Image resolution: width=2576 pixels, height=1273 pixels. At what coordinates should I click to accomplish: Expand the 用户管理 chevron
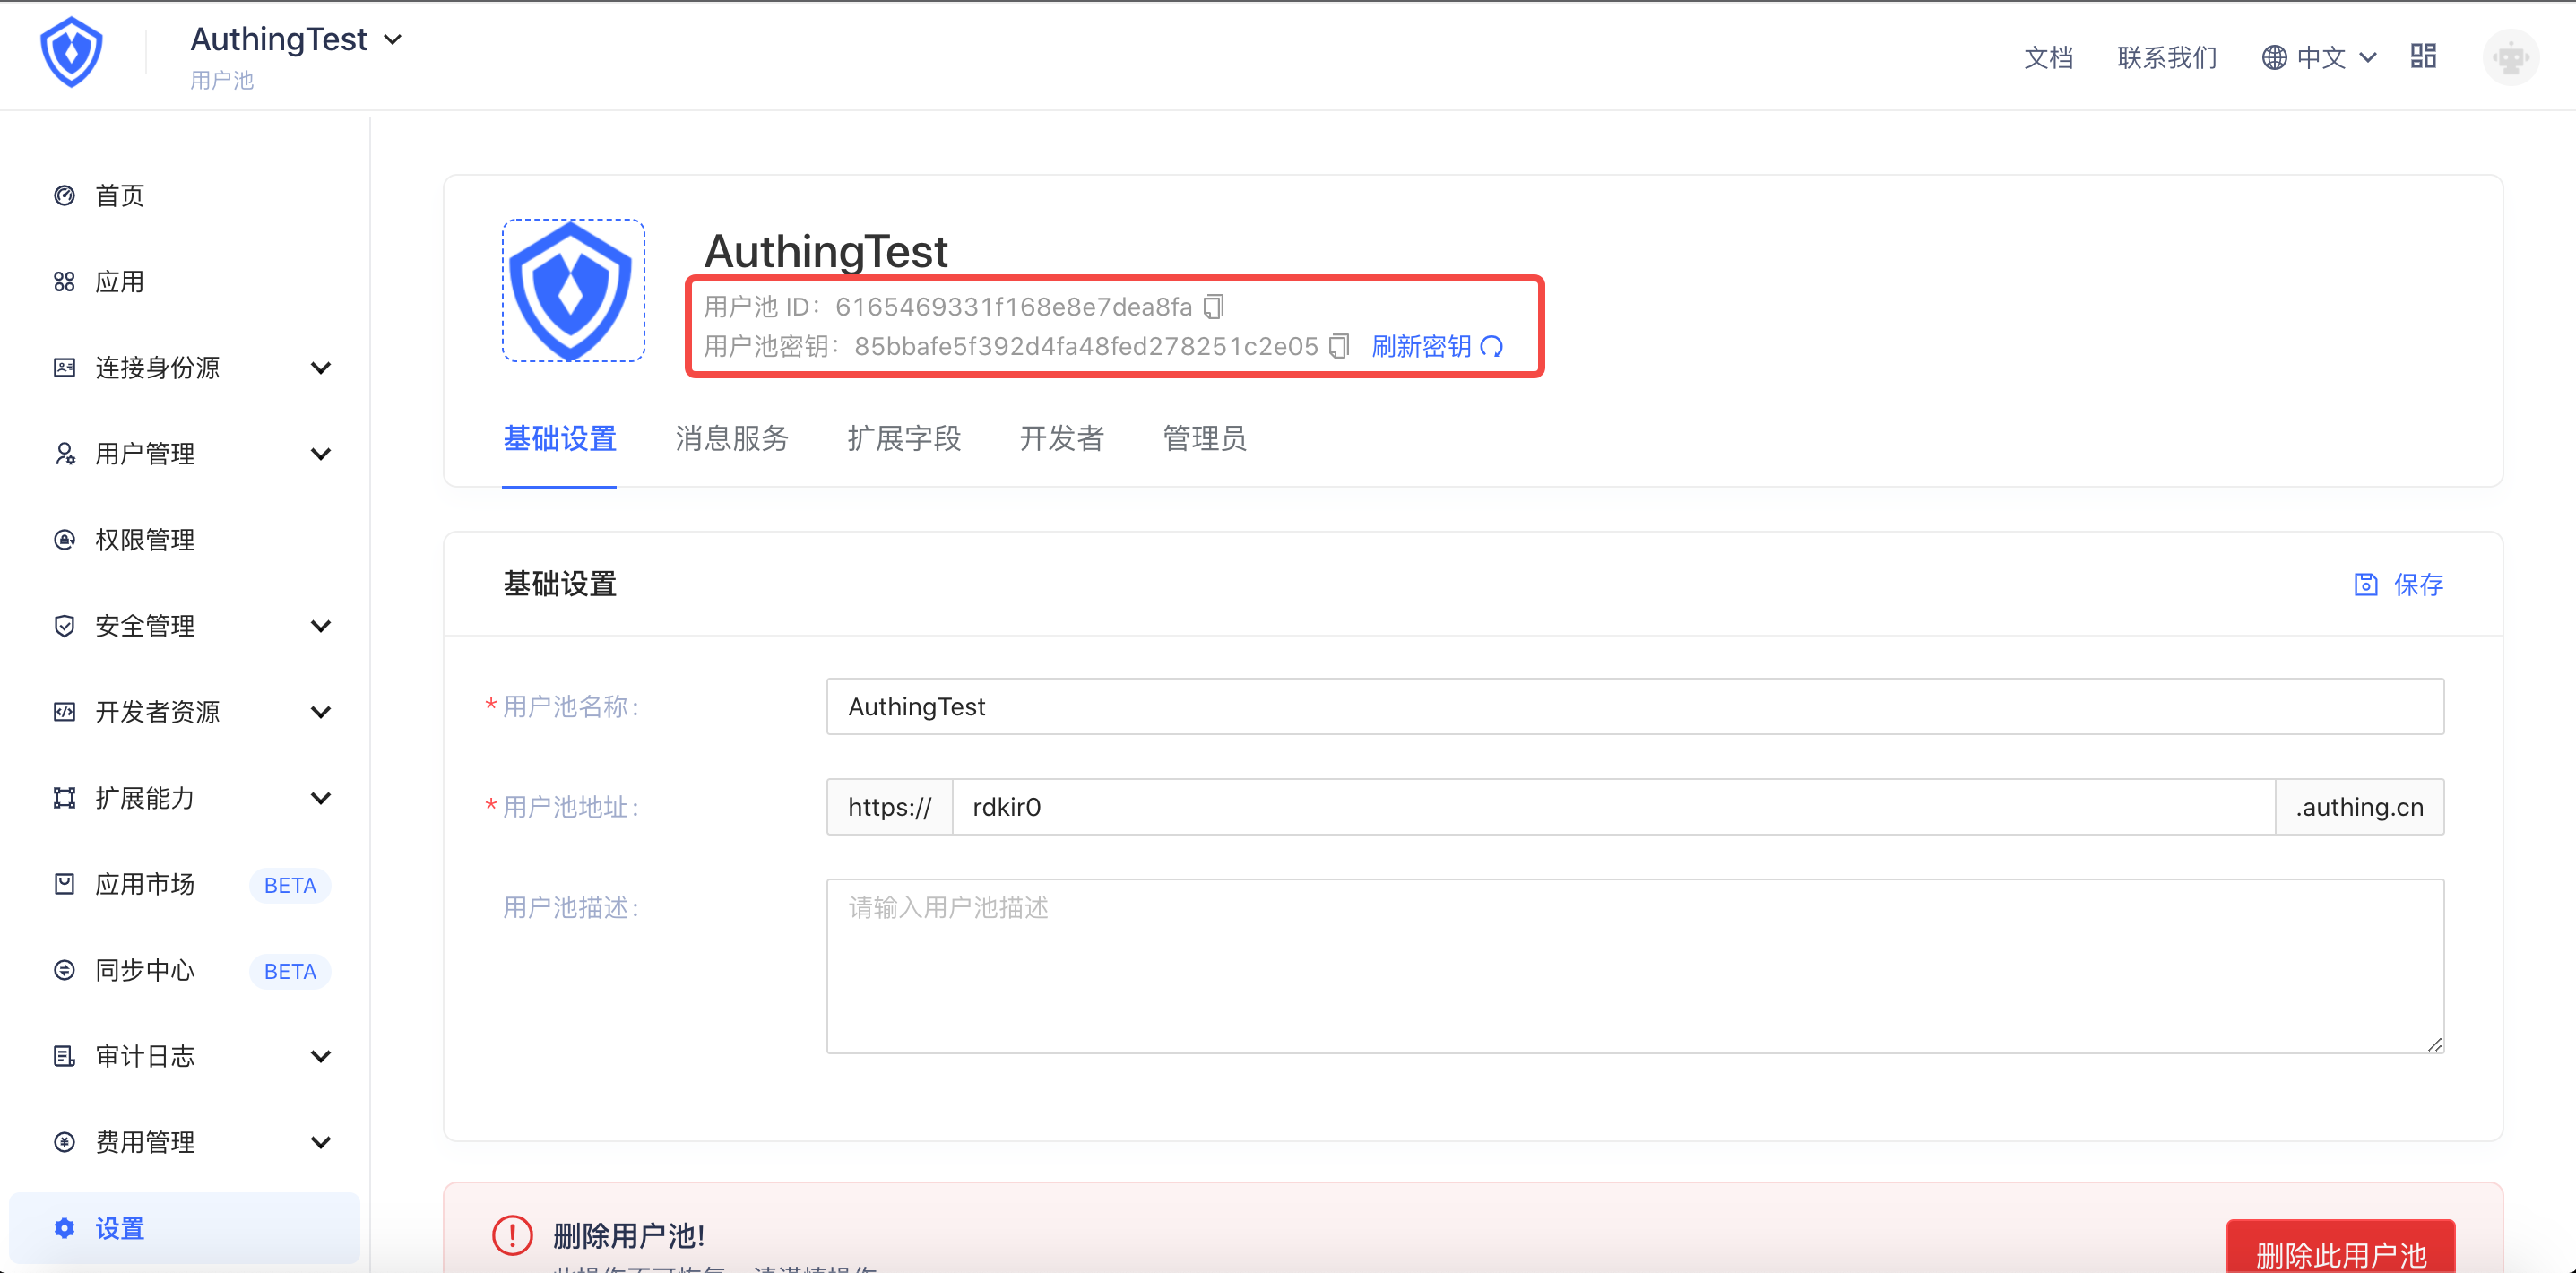(x=320, y=454)
